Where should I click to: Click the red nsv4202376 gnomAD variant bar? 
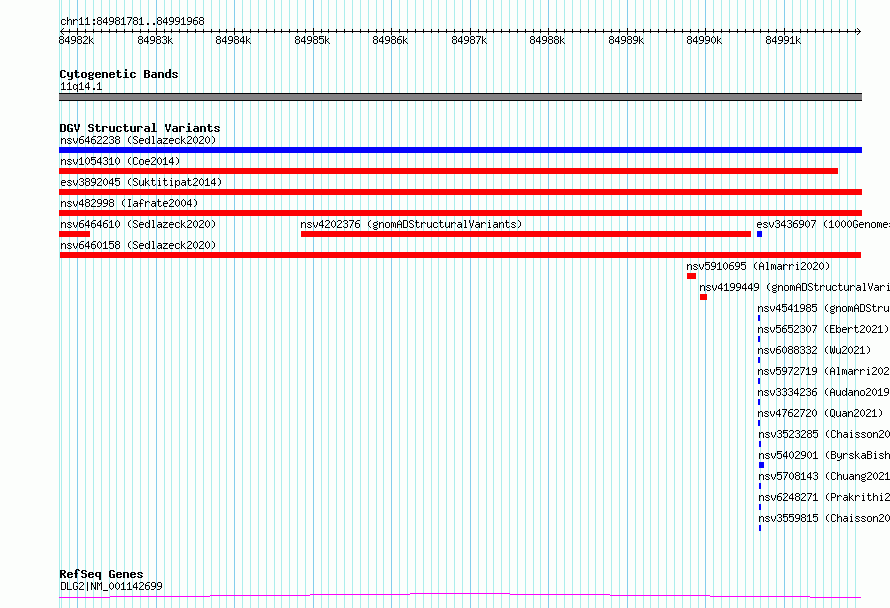click(x=526, y=234)
